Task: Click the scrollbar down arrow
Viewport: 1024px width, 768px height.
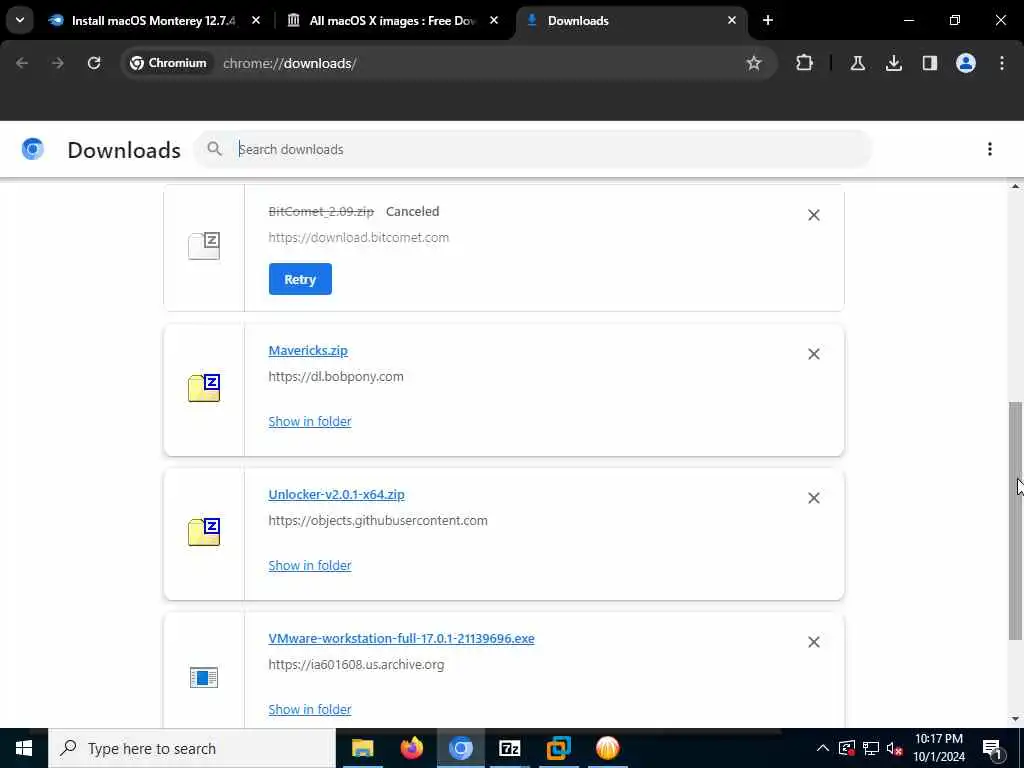Action: pyautogui.click(x=1016, y=720)
